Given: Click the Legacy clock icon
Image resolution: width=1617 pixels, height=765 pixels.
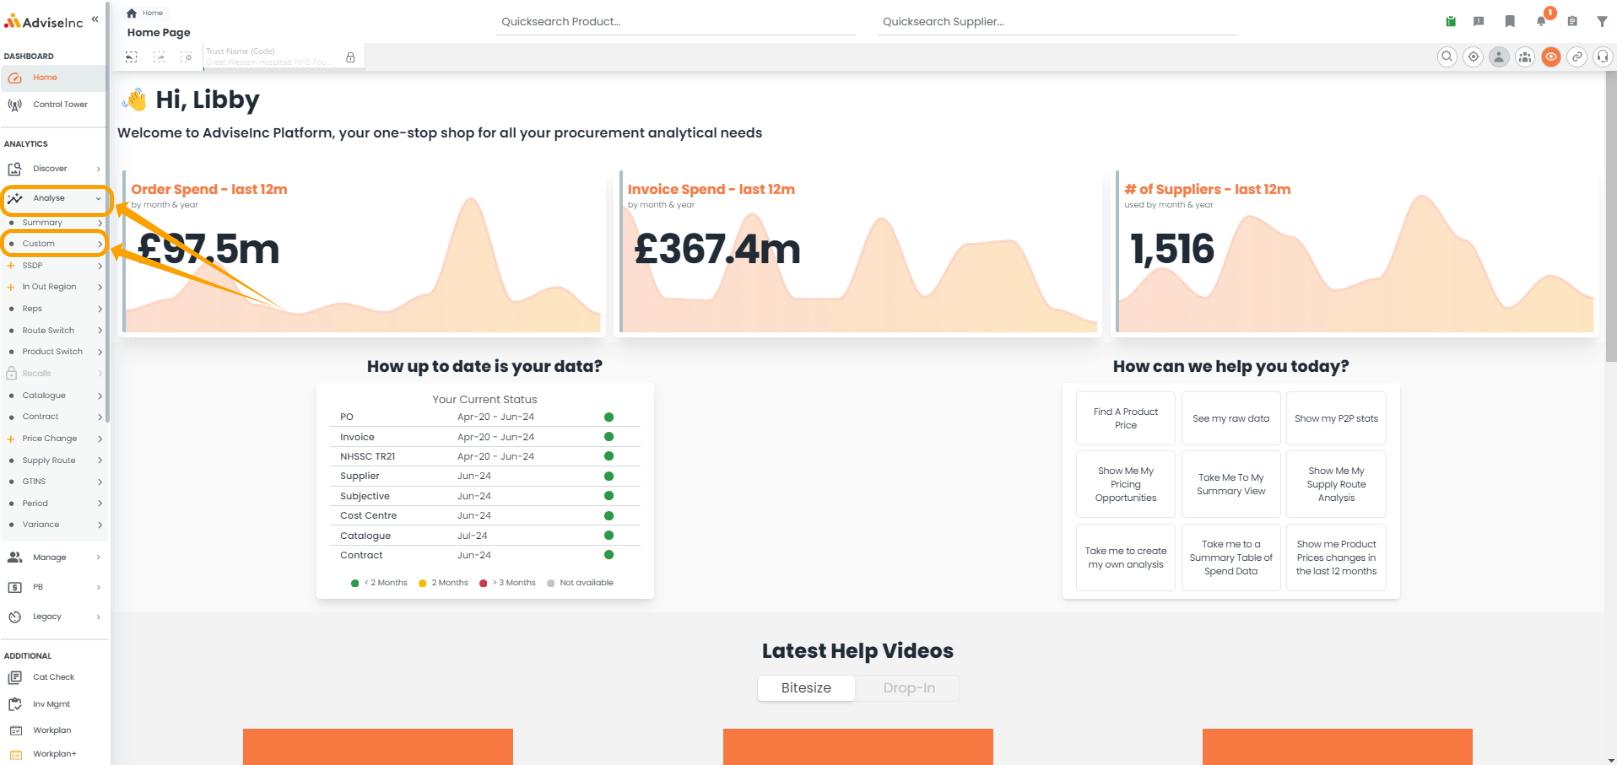Looking at the screenshot, I should point(15,617).
